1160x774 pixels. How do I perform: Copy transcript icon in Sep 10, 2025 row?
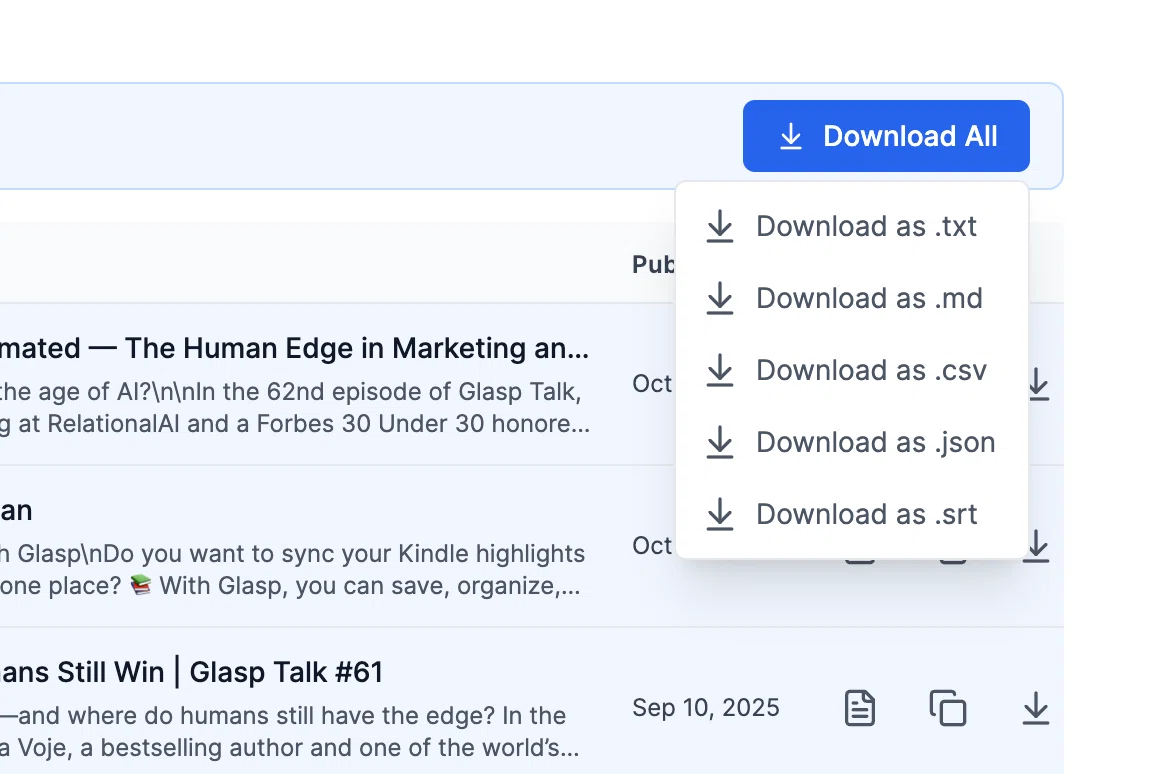click(x=948, y=708)
